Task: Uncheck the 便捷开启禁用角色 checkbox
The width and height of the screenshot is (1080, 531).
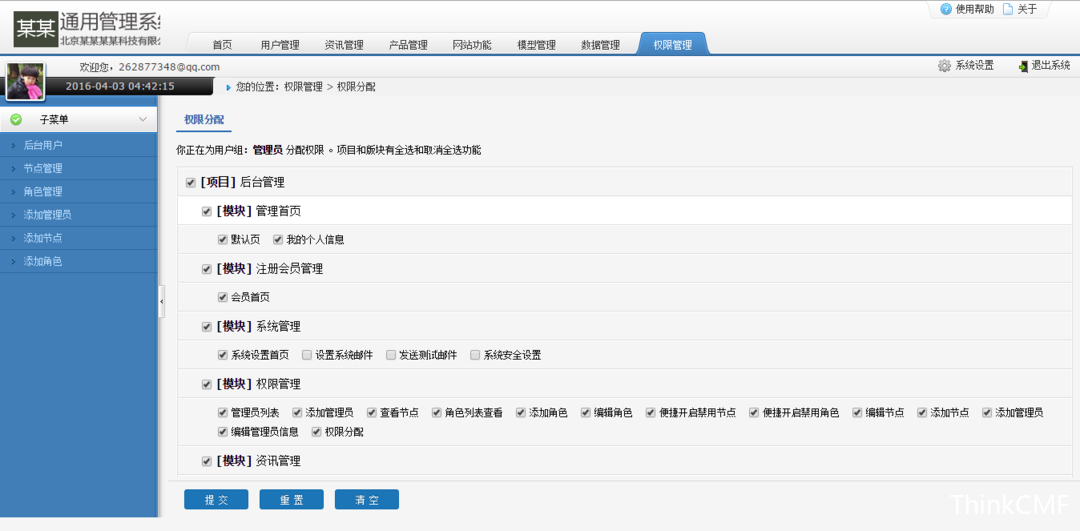Action: [754, 413]
